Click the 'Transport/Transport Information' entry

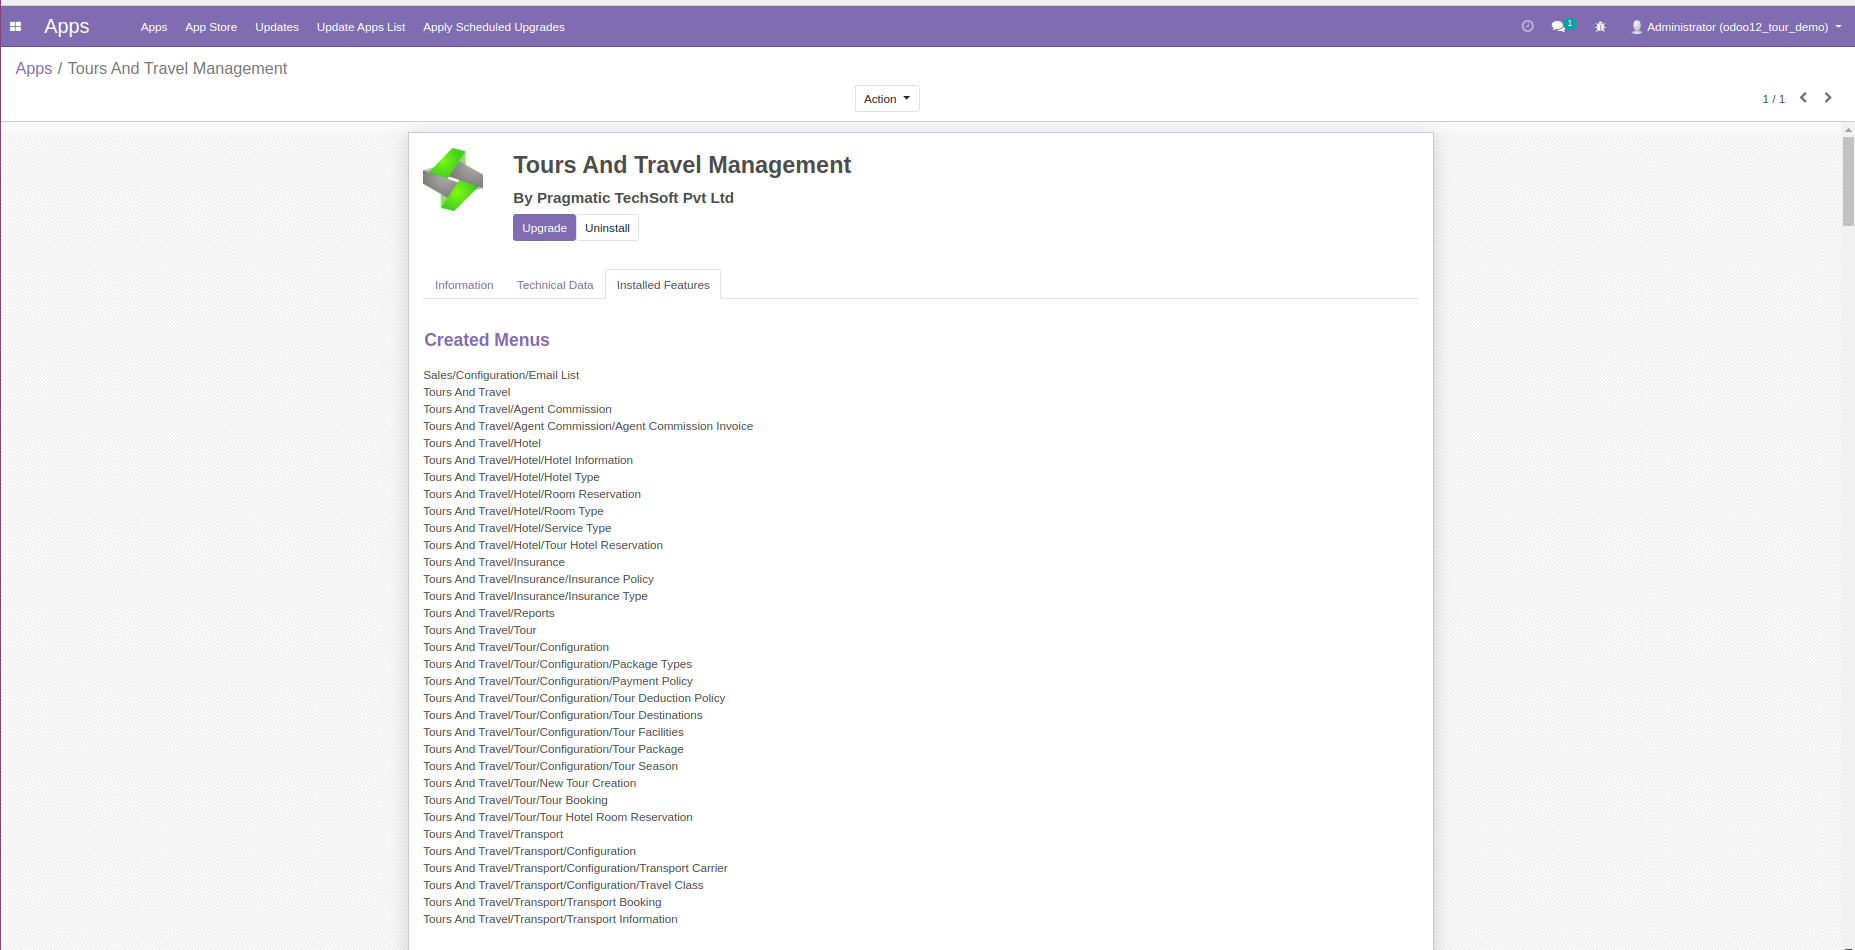[550, 919]
